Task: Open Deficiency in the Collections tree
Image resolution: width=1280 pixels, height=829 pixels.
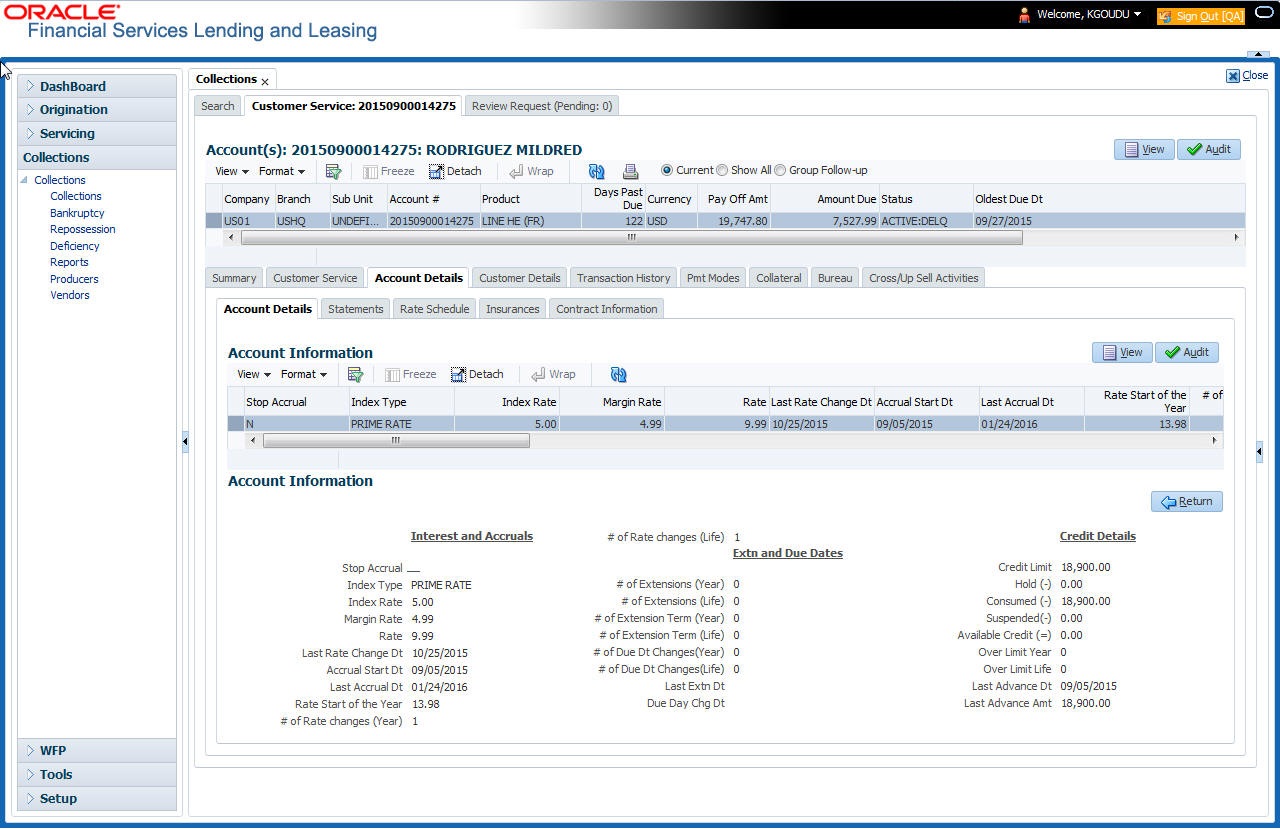Action: pos(75,246)
